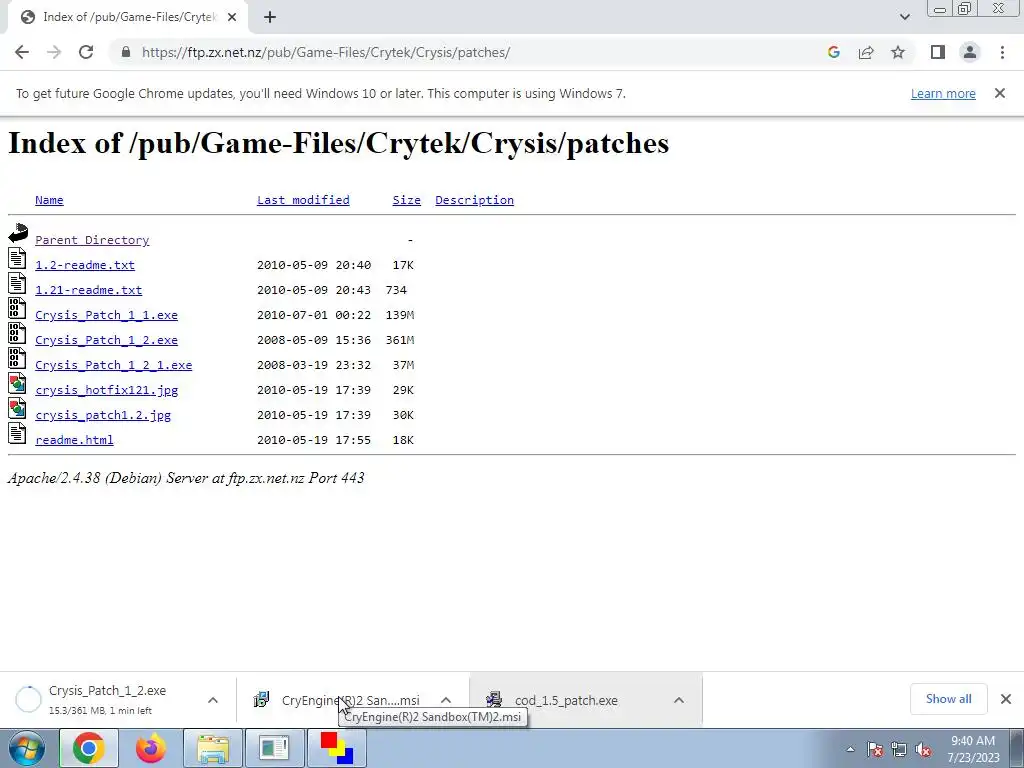Open cod_1.5_patch.exe download
The image size is (1024, 768).
point(566,700)
